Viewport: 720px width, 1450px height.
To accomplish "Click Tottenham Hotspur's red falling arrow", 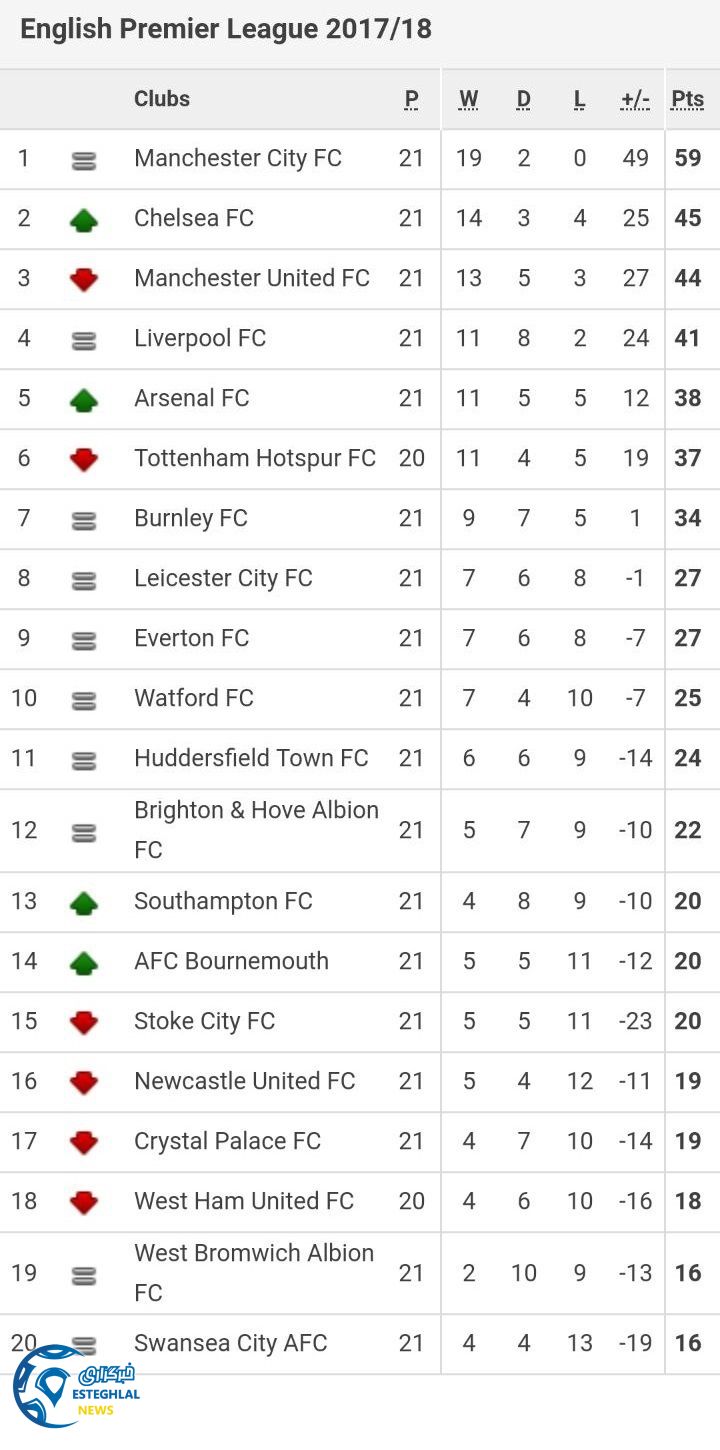I will pos(84,459).
